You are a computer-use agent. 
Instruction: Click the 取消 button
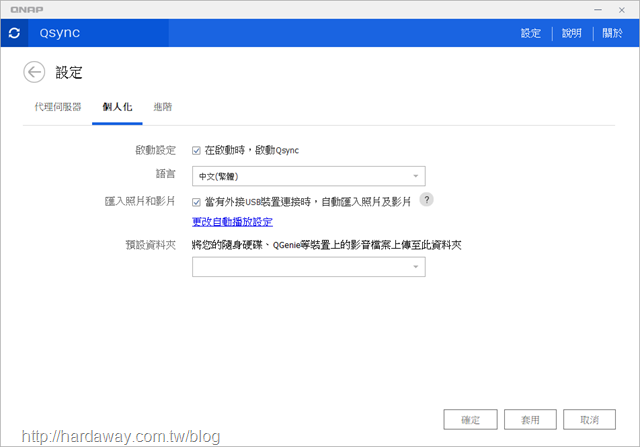(x=589, y=420)
